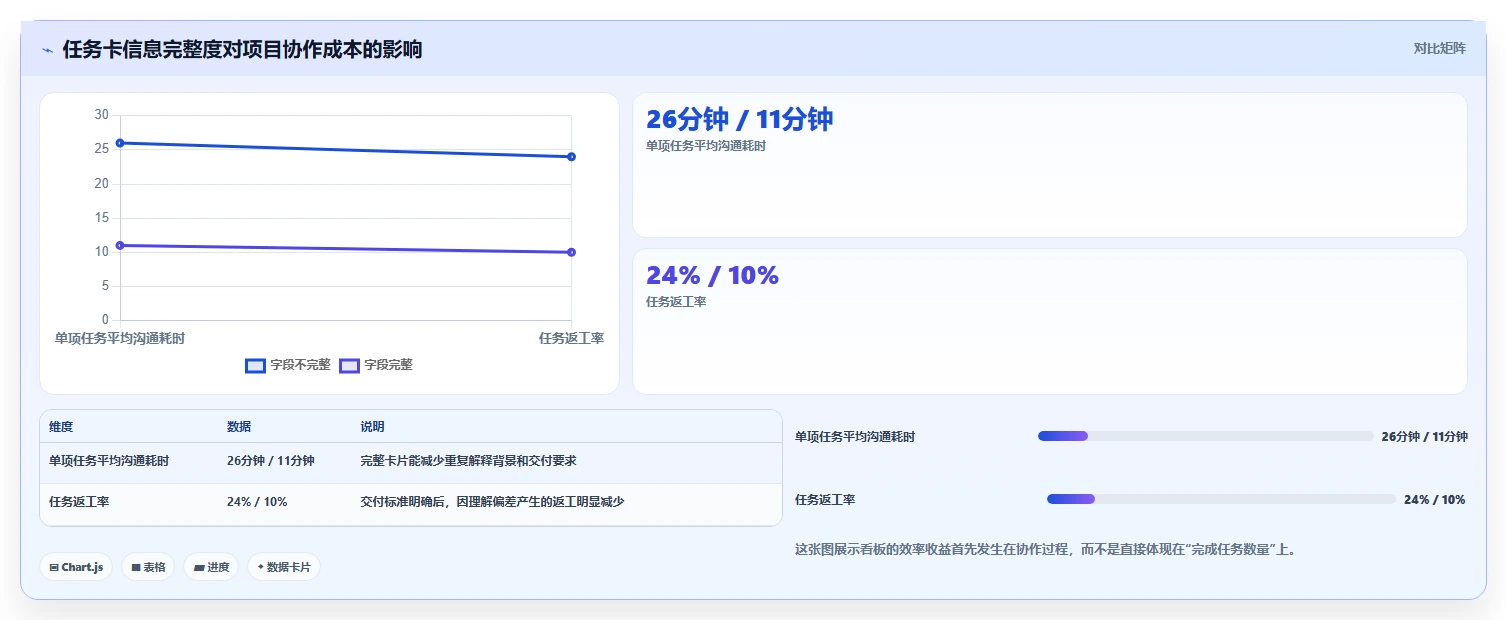Click the 说明 table column header
1507x620 pixels.
click(372, 427)
